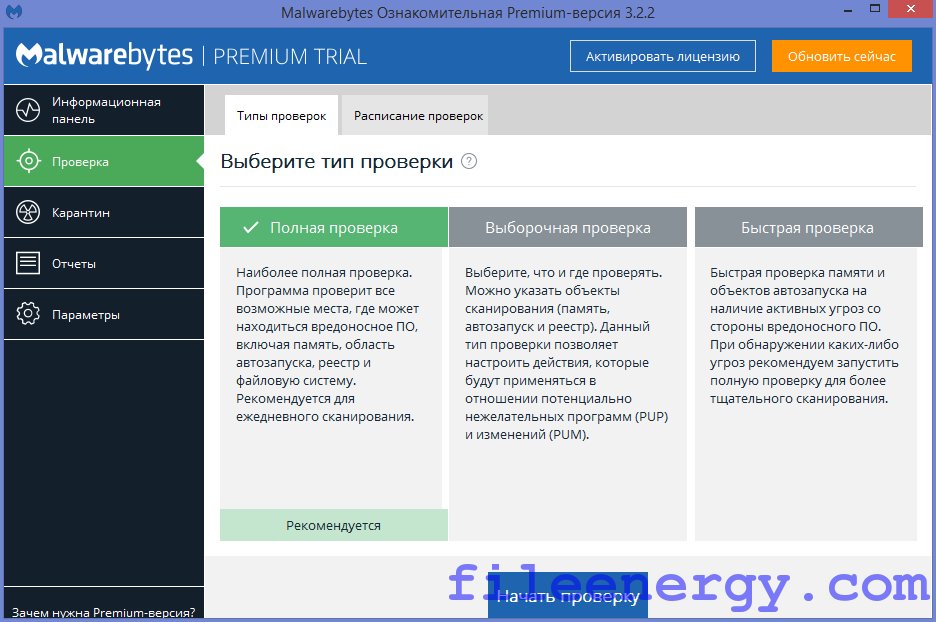Click the checkmark on Полная проверка
The width and height of the screenshot is (936, 622).
click(x=251, y=227)
